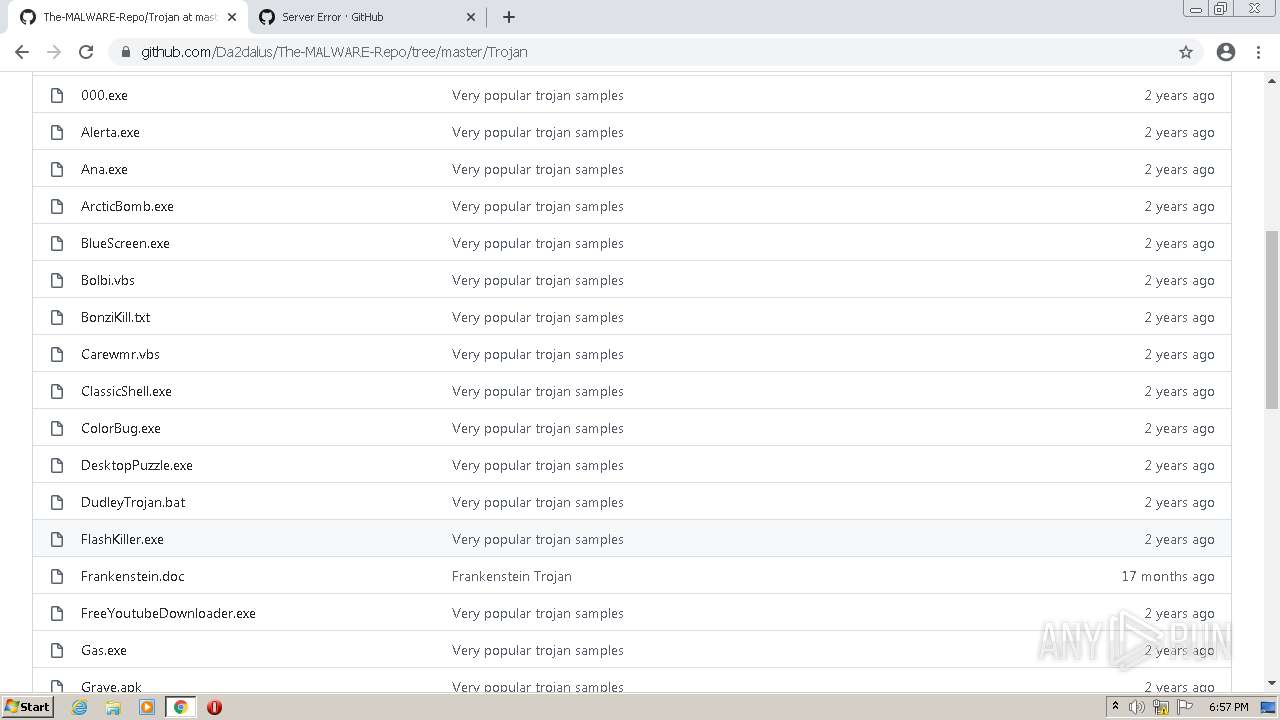Launch the media player taskbar icon

147,707
